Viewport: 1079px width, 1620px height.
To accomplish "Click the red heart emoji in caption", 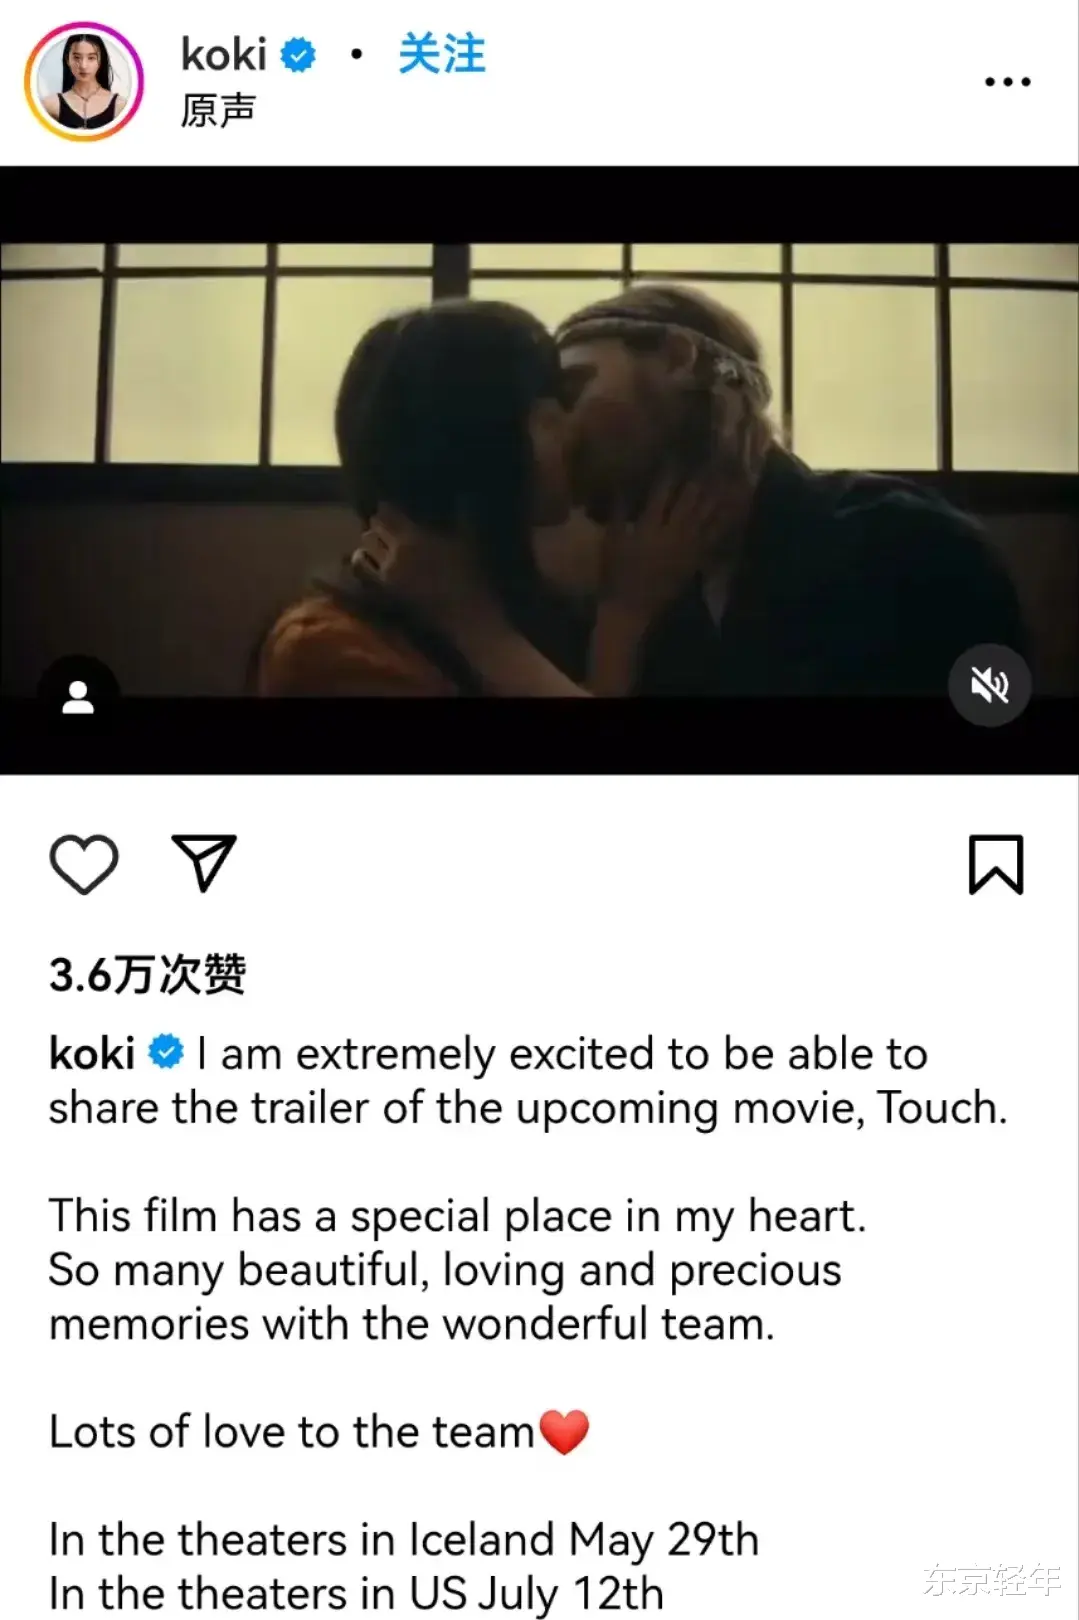I will click(565, 1432).
